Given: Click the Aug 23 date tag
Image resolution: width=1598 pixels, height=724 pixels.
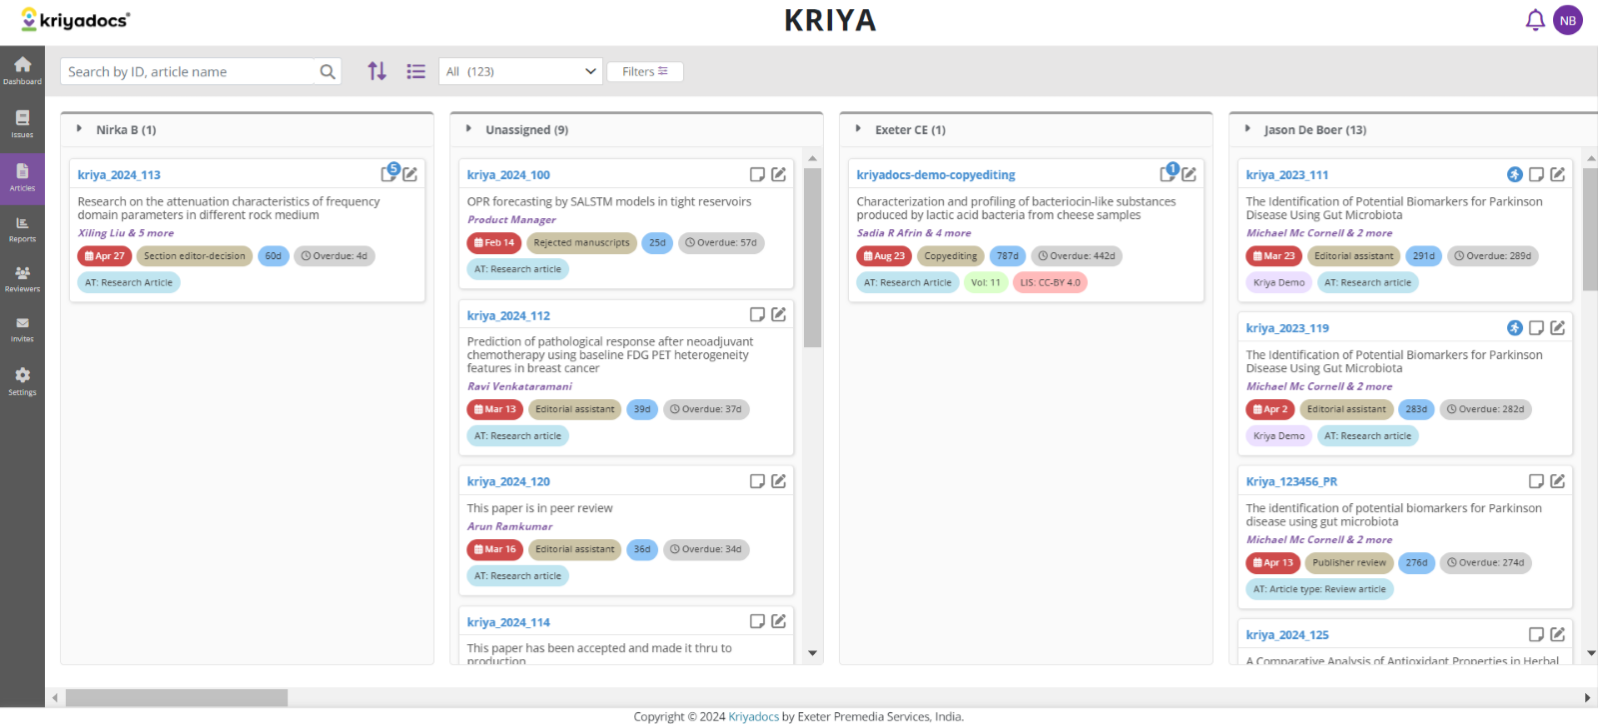Looking at the screenshot, I should [884, 256].
